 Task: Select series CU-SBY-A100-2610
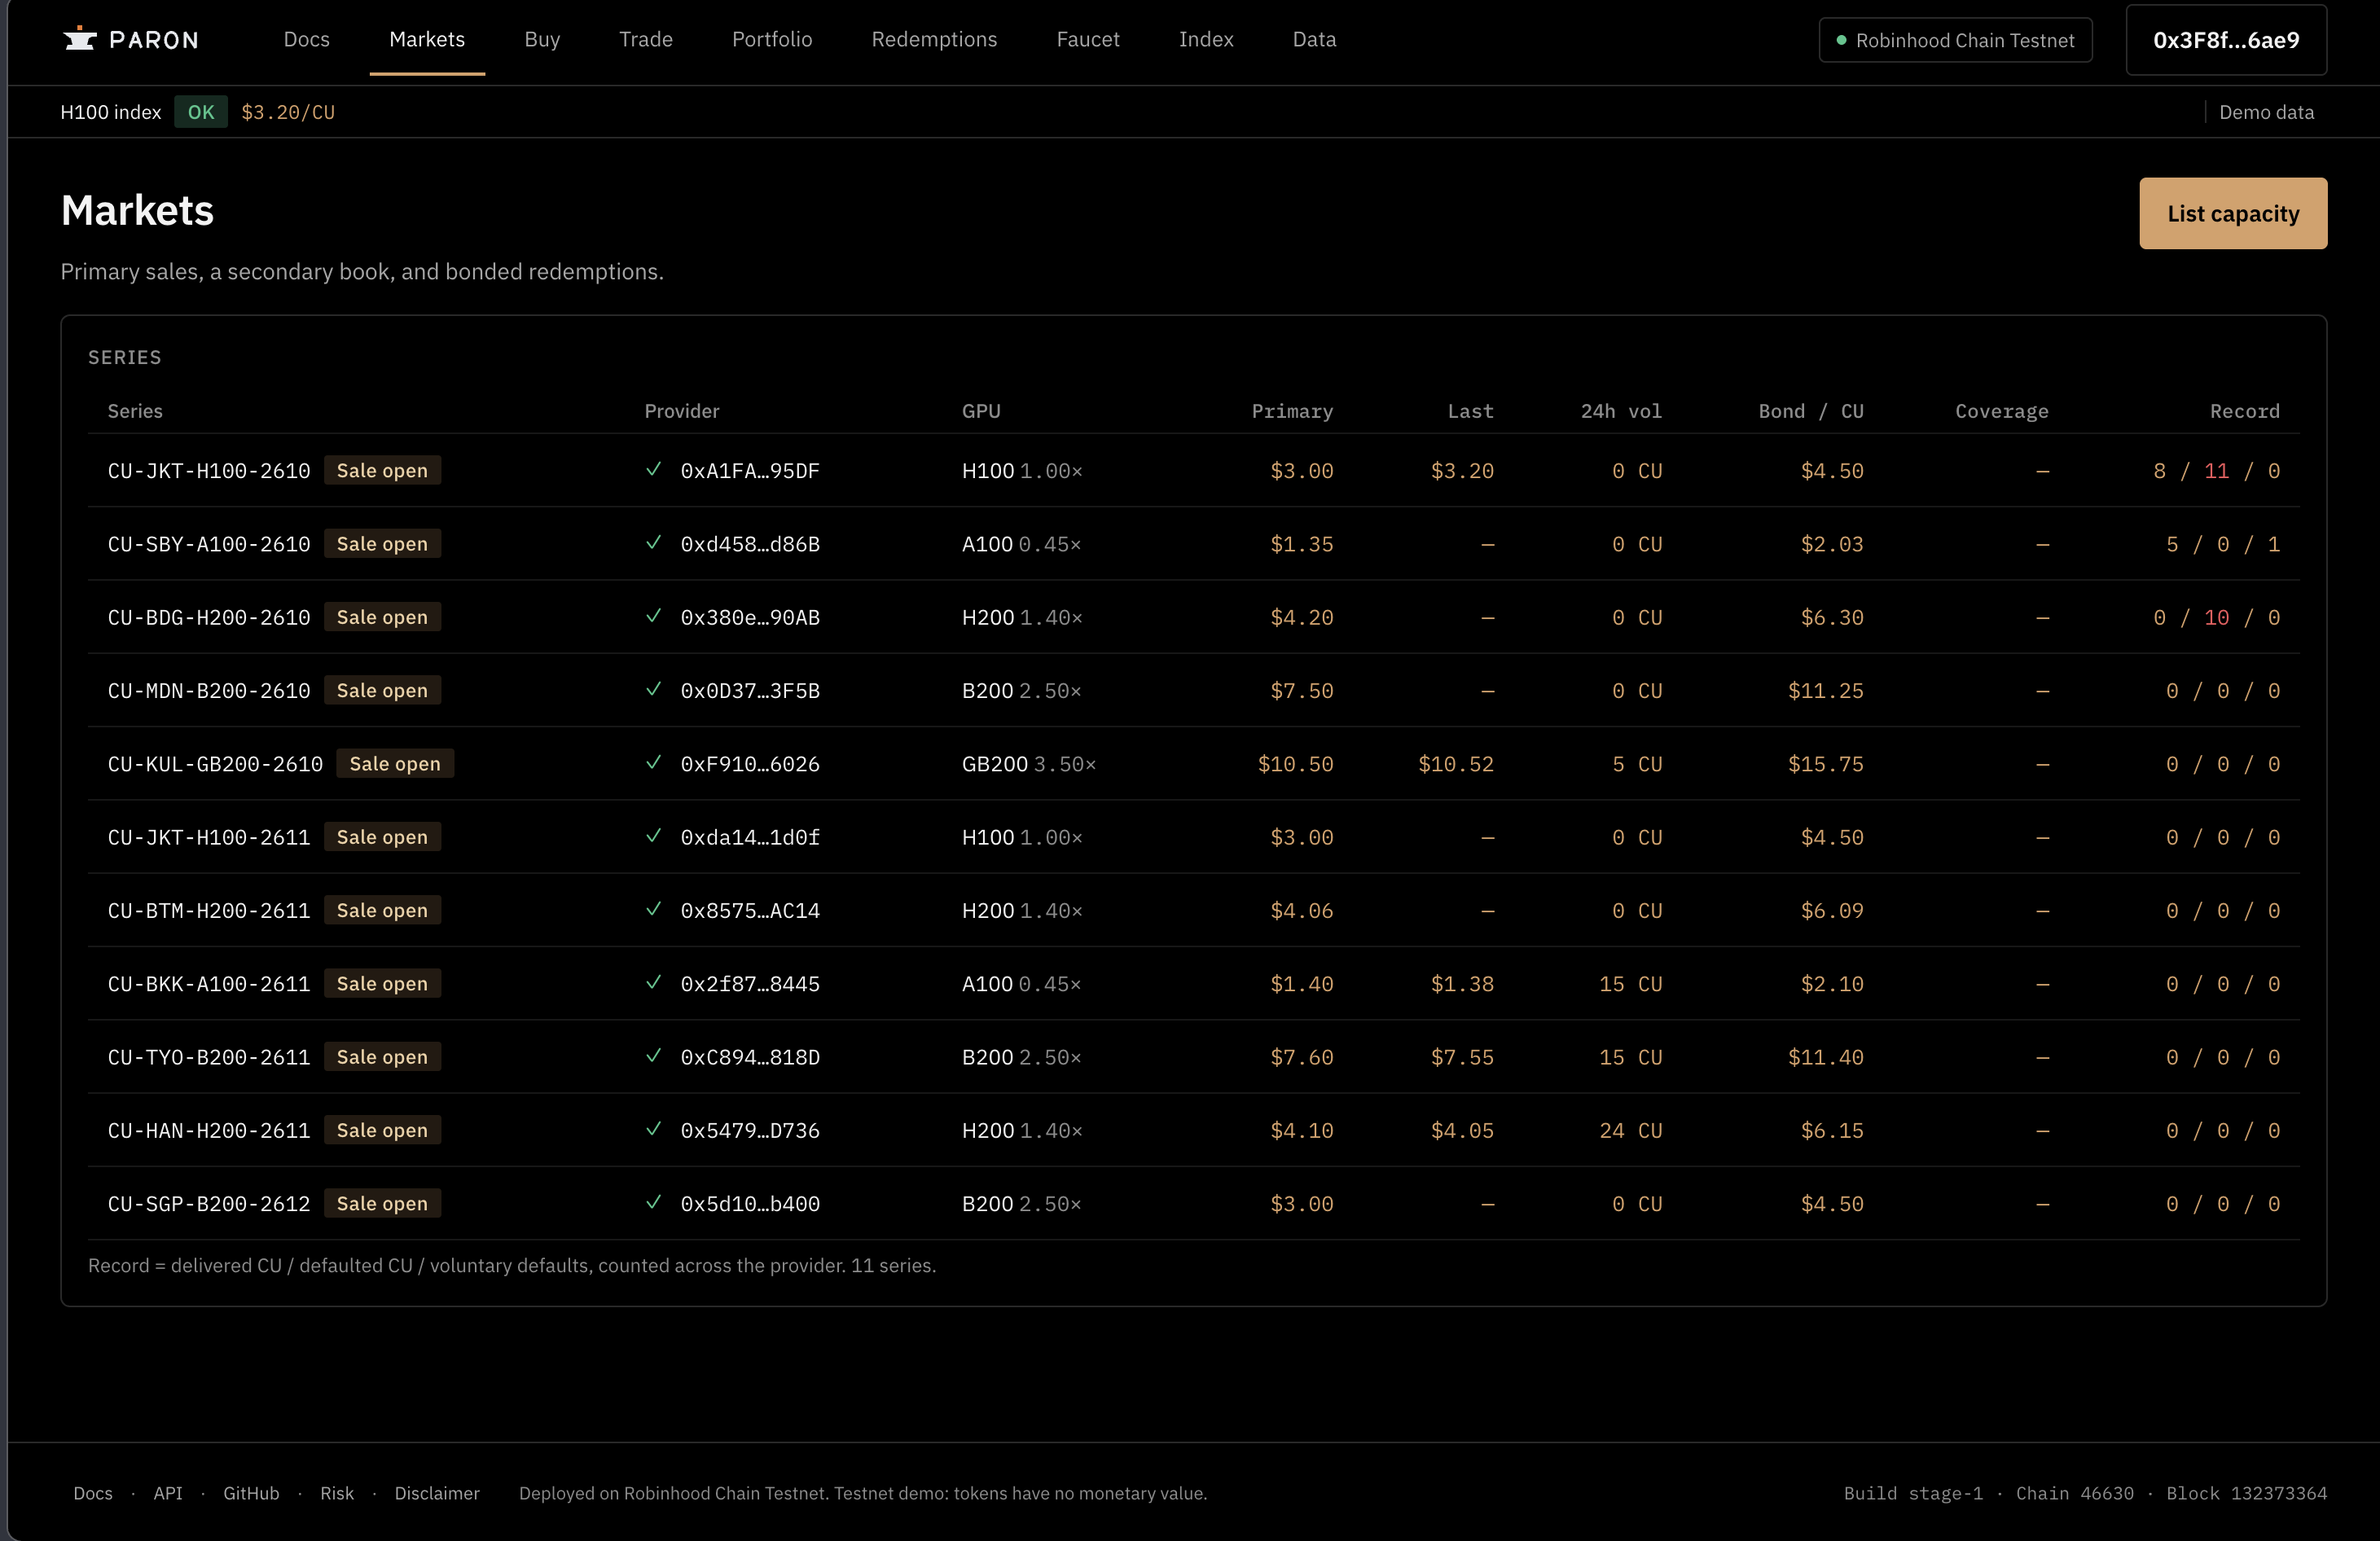(x=209, y=543)
